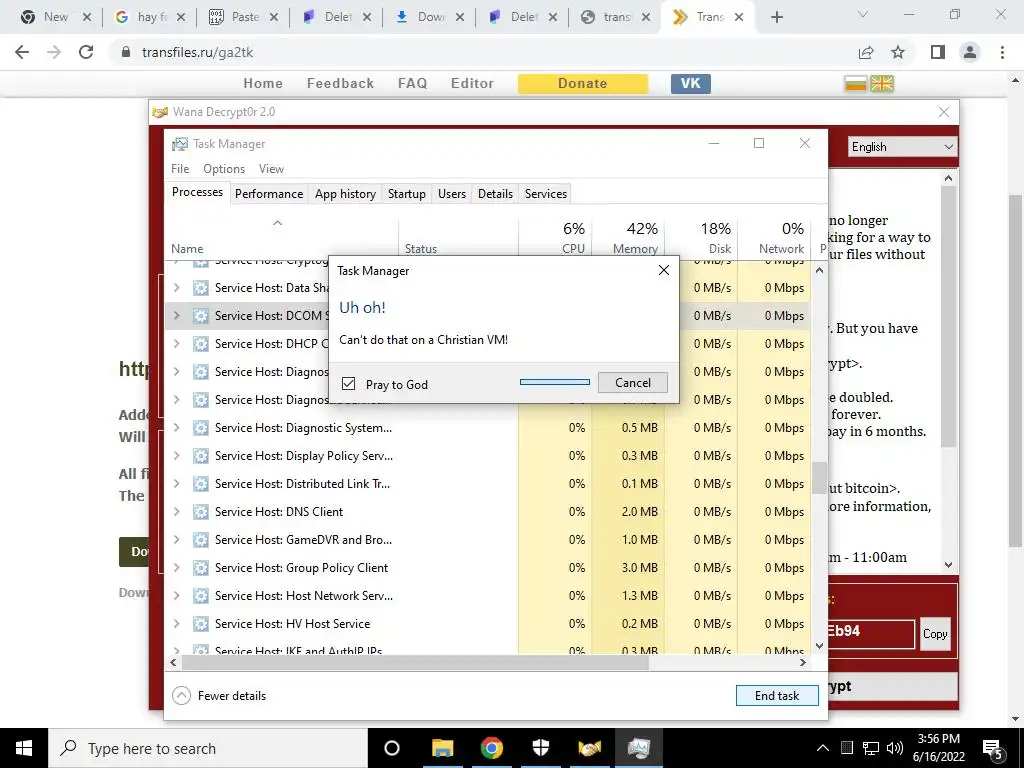Screen dimensions: 1024x768
Task: Click Copy button for bitcoin address
Action: point(935,633)
